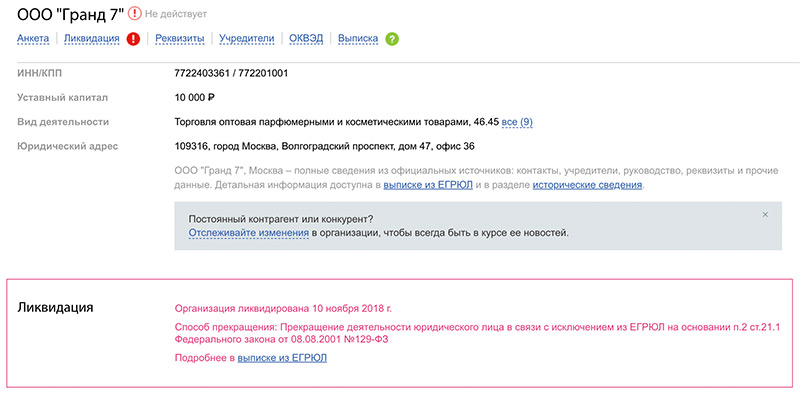This screenshot has height=399, width=800.
Task: Click the red exclamation icon next to Ликвидация
Action: [x=134, y=39]
